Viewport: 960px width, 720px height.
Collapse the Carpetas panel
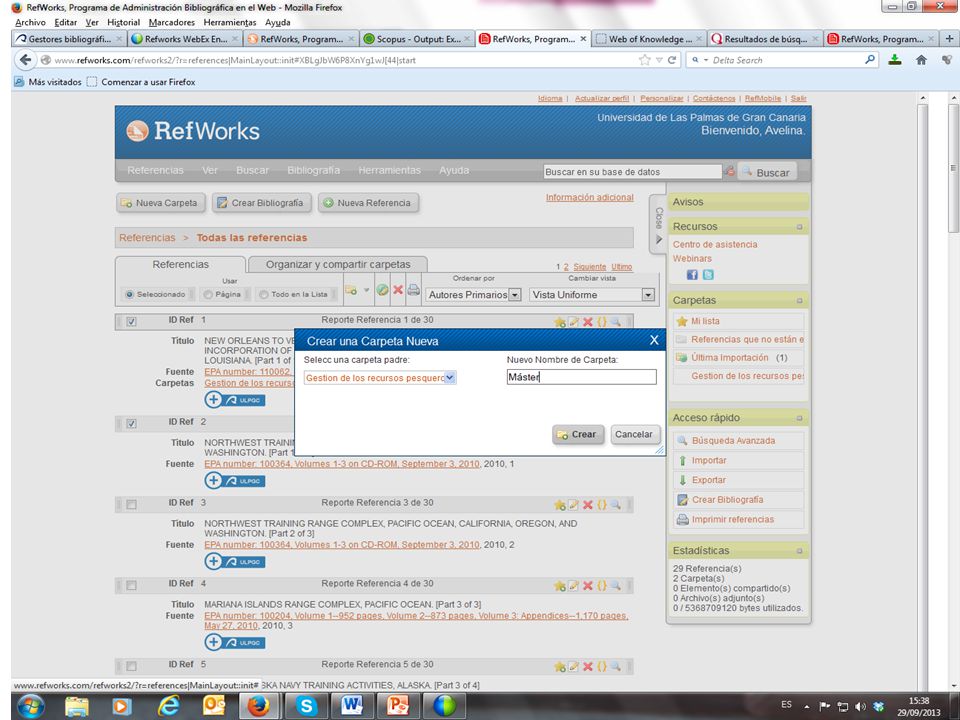(799, 301)
